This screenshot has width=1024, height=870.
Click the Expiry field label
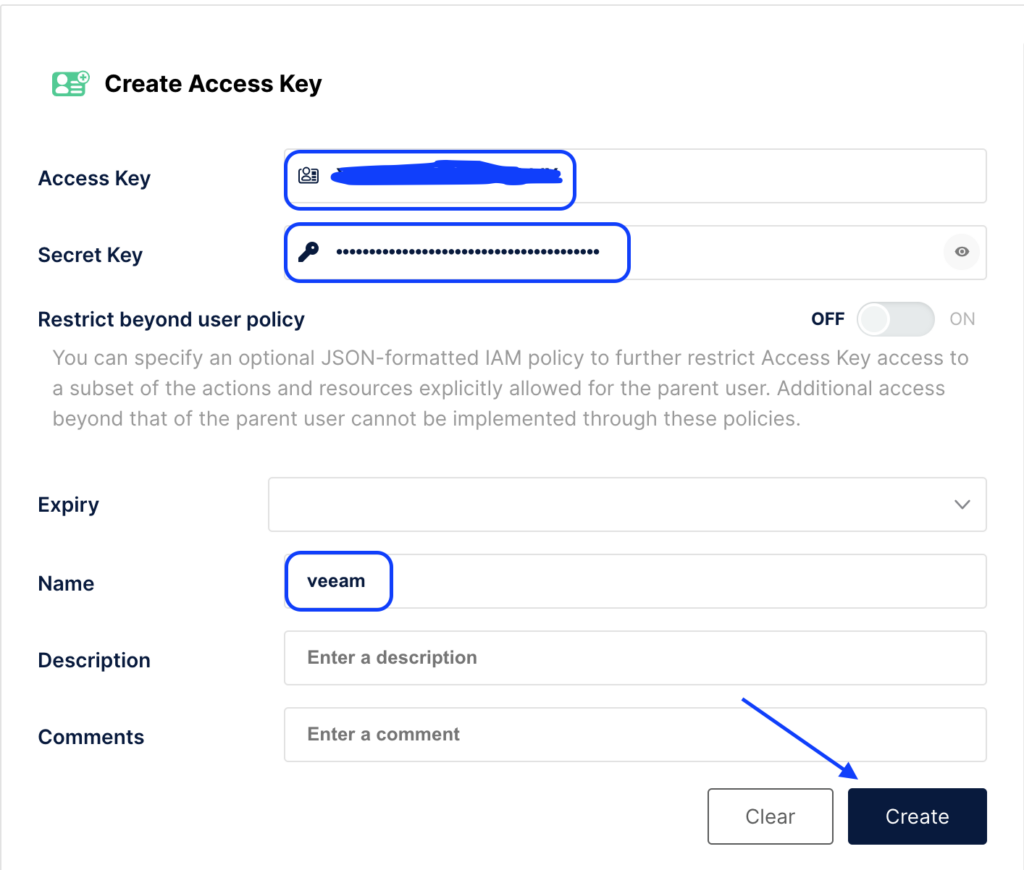click(68, 505)
